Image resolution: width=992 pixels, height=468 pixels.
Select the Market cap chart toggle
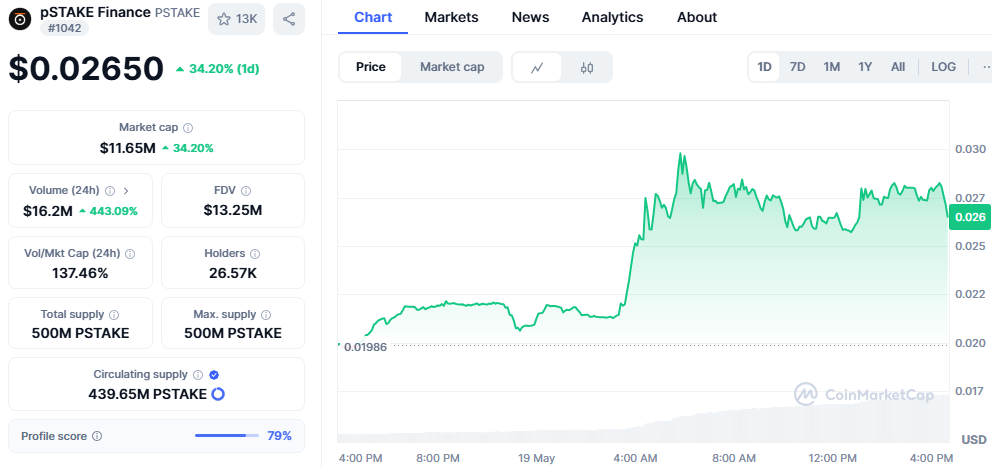coord(452,67)
